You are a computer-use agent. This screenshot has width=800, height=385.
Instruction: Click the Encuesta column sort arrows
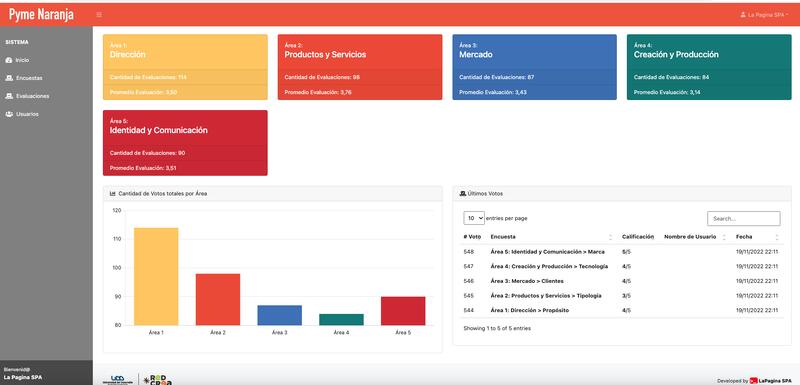tap(610, 237)
